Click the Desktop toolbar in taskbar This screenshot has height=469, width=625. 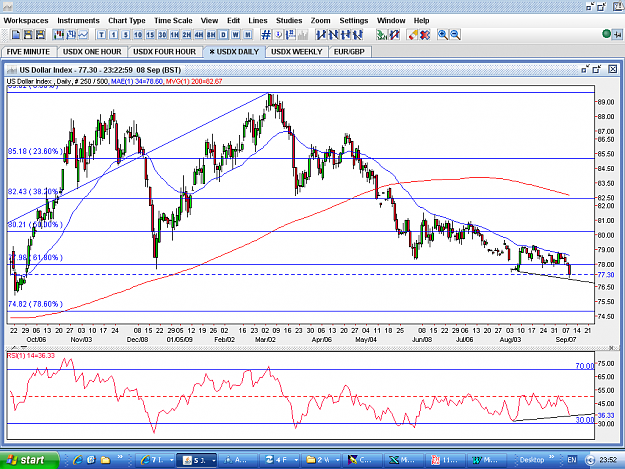[532, 460]
